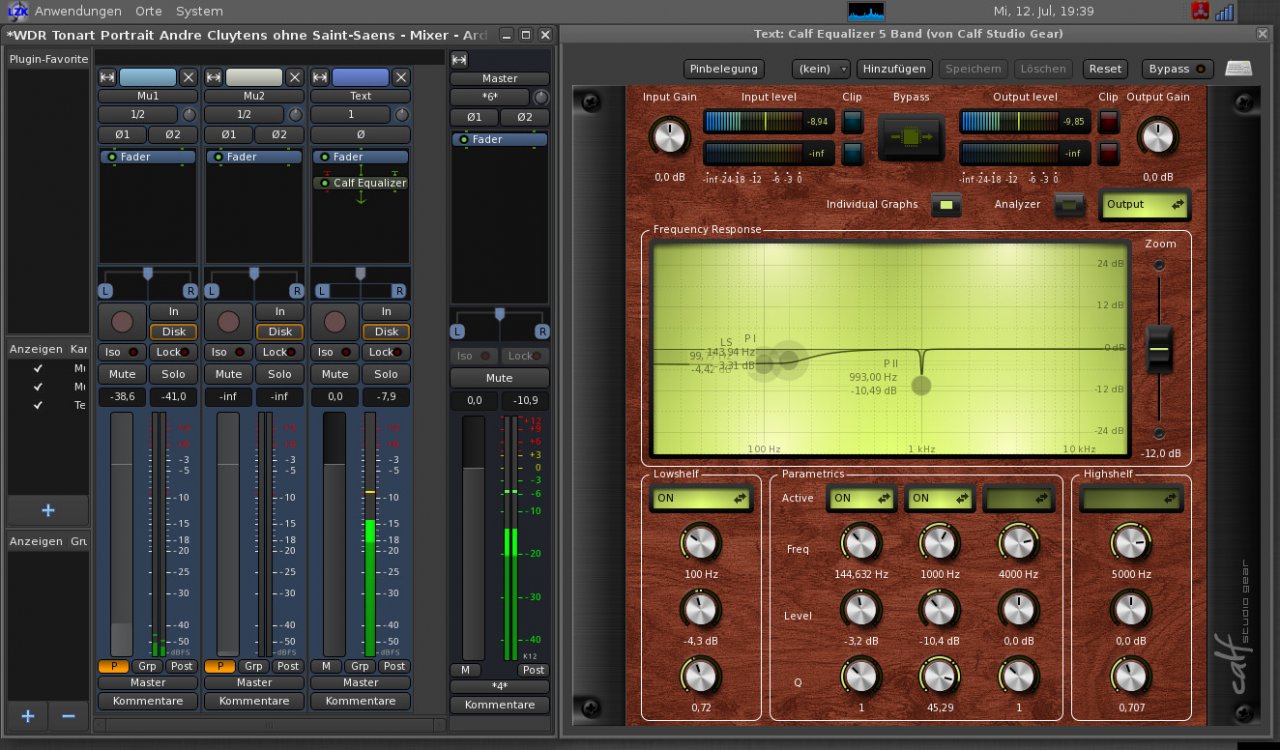Viewport: 1280px width, 750px height.
Task: Click the Output Gain knob
Action: (x=1157, y=135)
